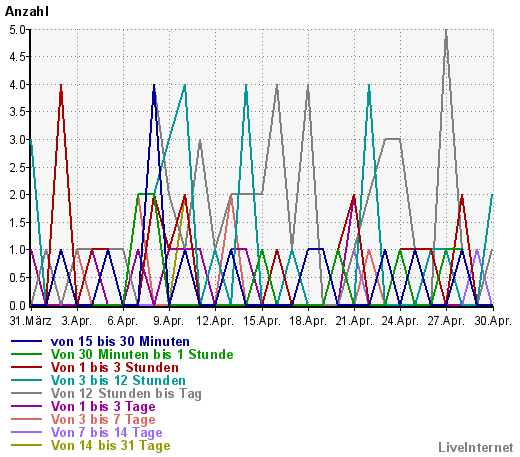Click the '27.Apr.' date label
The height and width of the screenshot is (457, 520).
pos(446,321)
